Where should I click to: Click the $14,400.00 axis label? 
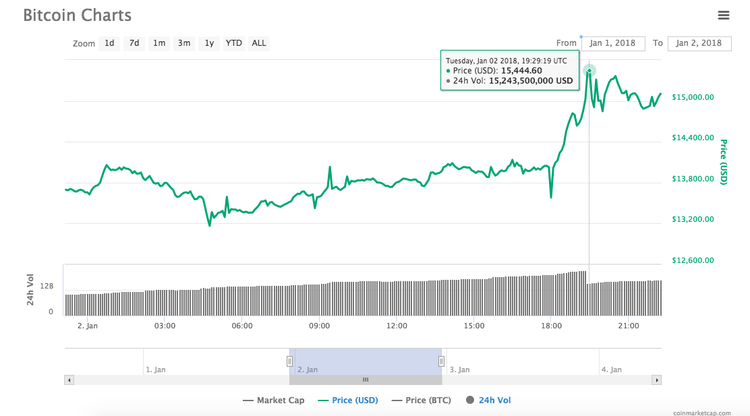[693, 138]
